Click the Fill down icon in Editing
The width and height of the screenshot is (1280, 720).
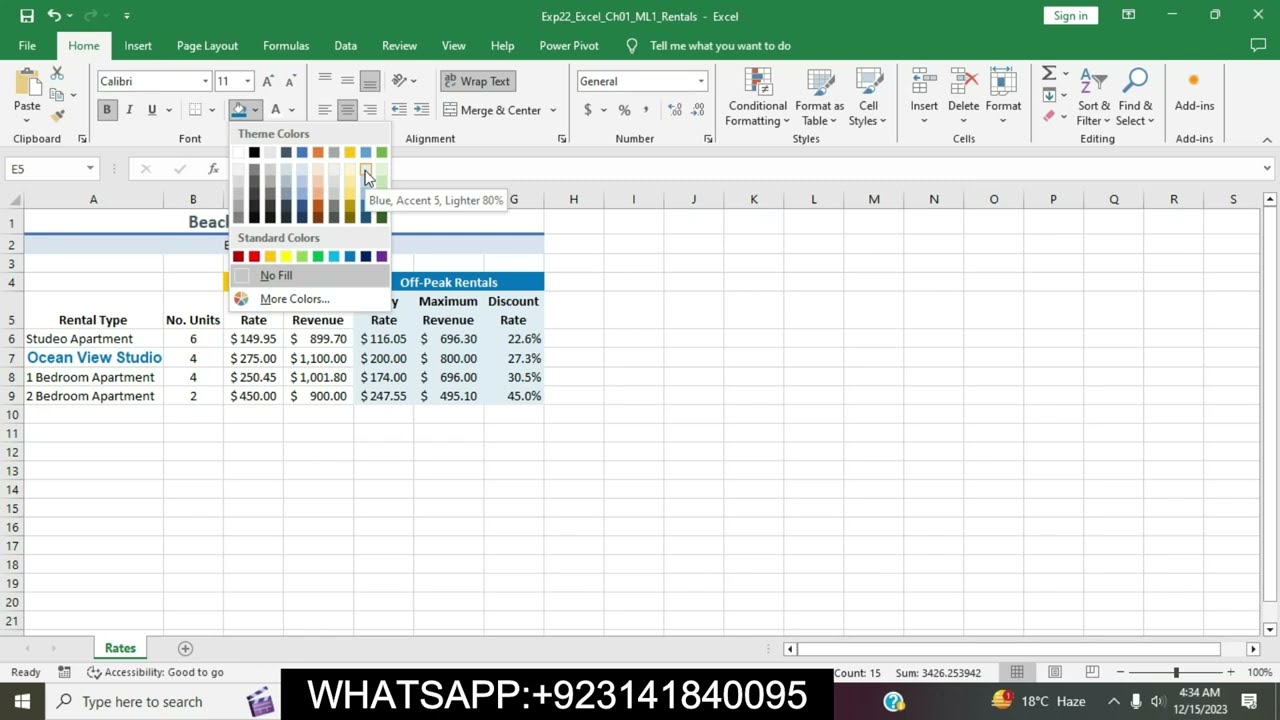click(1049, 95)
